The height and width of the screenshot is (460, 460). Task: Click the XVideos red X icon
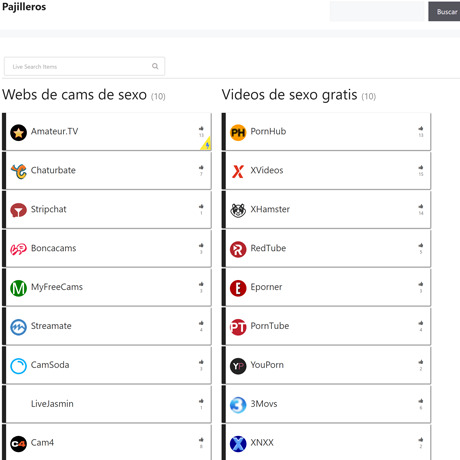(238, 171)
